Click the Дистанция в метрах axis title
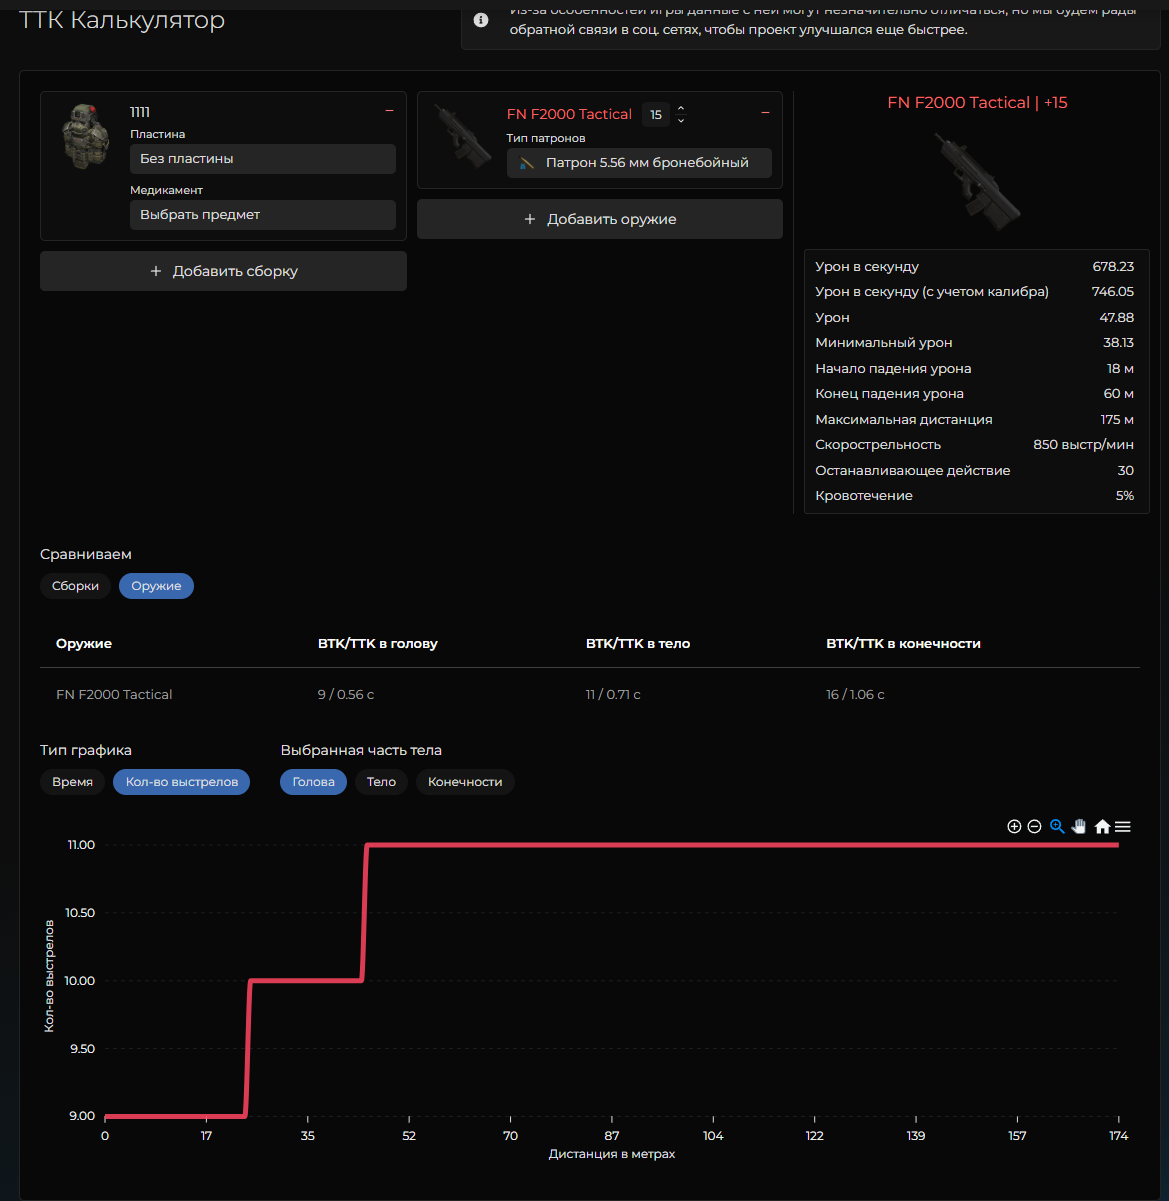The height and width of the screenshot is (1201, 1169). [x=612, y=1154]
